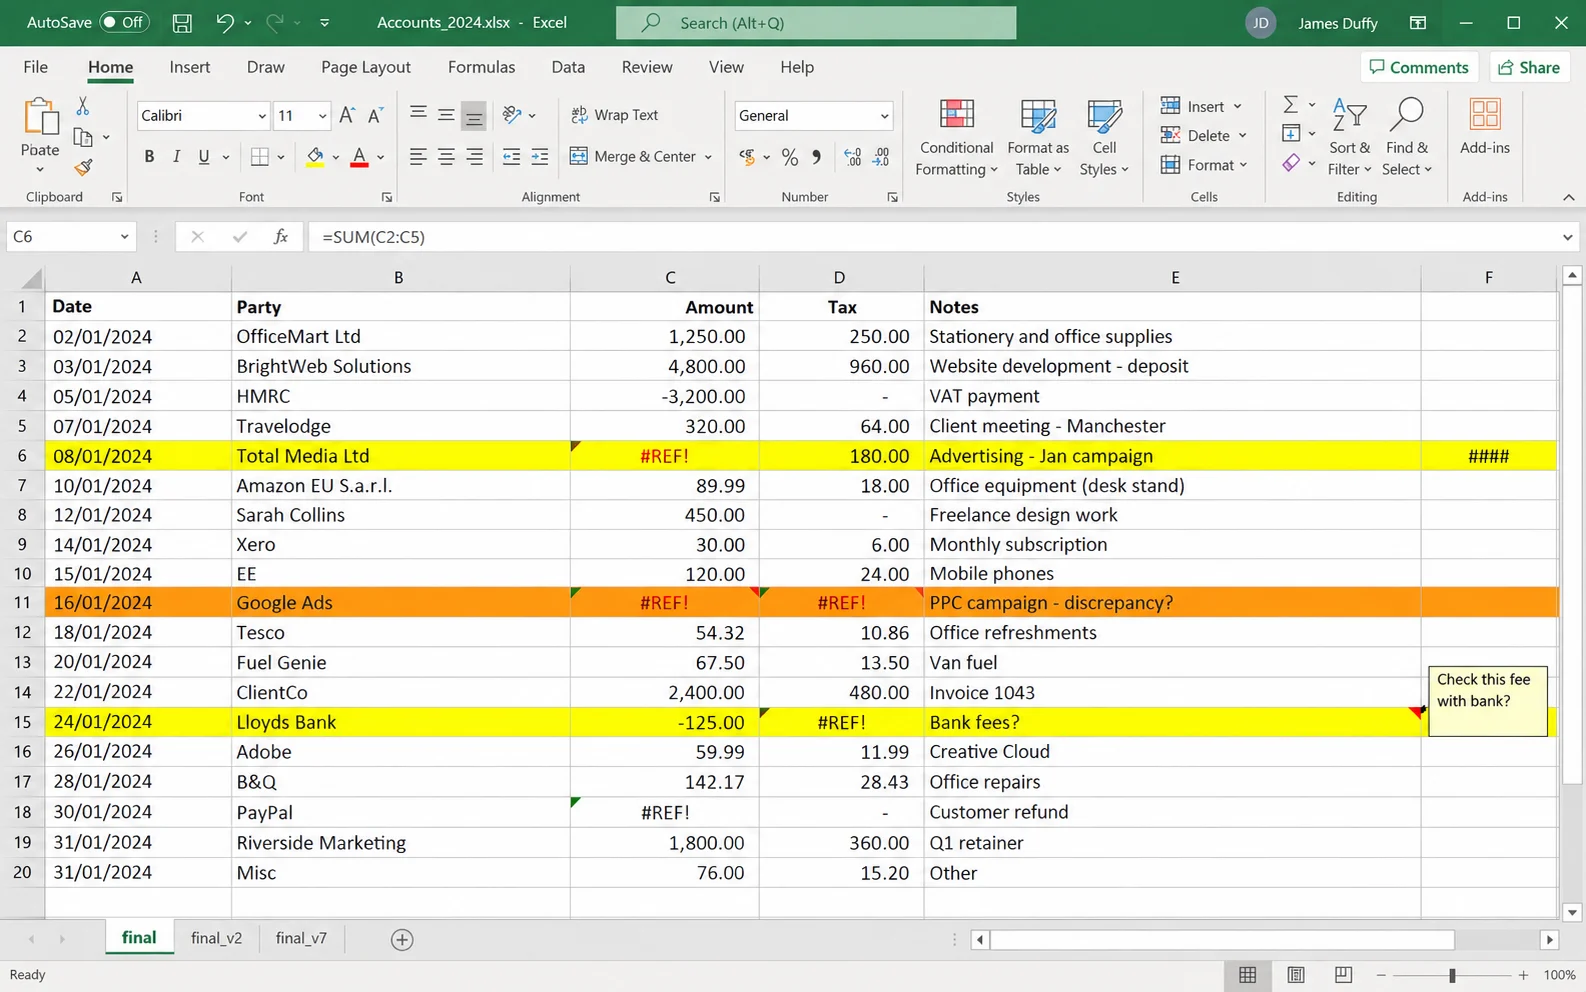1586x992 pixels.
Task: Switch to Page Layout view in status bar
Action: (1296, 975)
